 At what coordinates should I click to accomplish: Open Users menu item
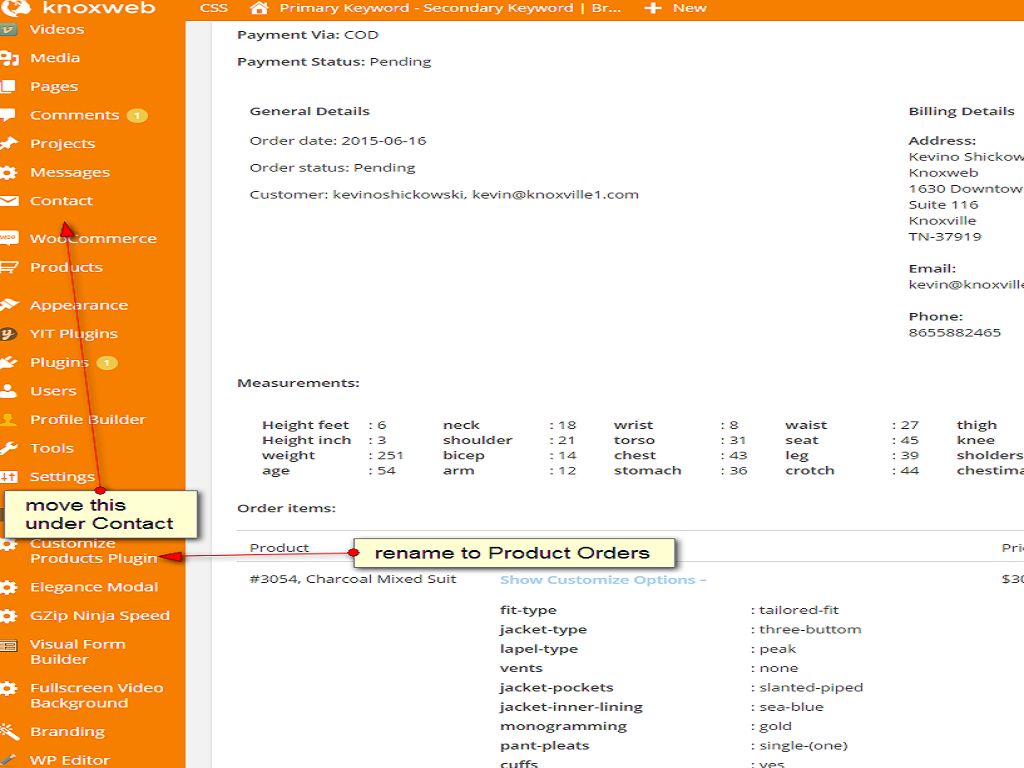pos(53,391)
